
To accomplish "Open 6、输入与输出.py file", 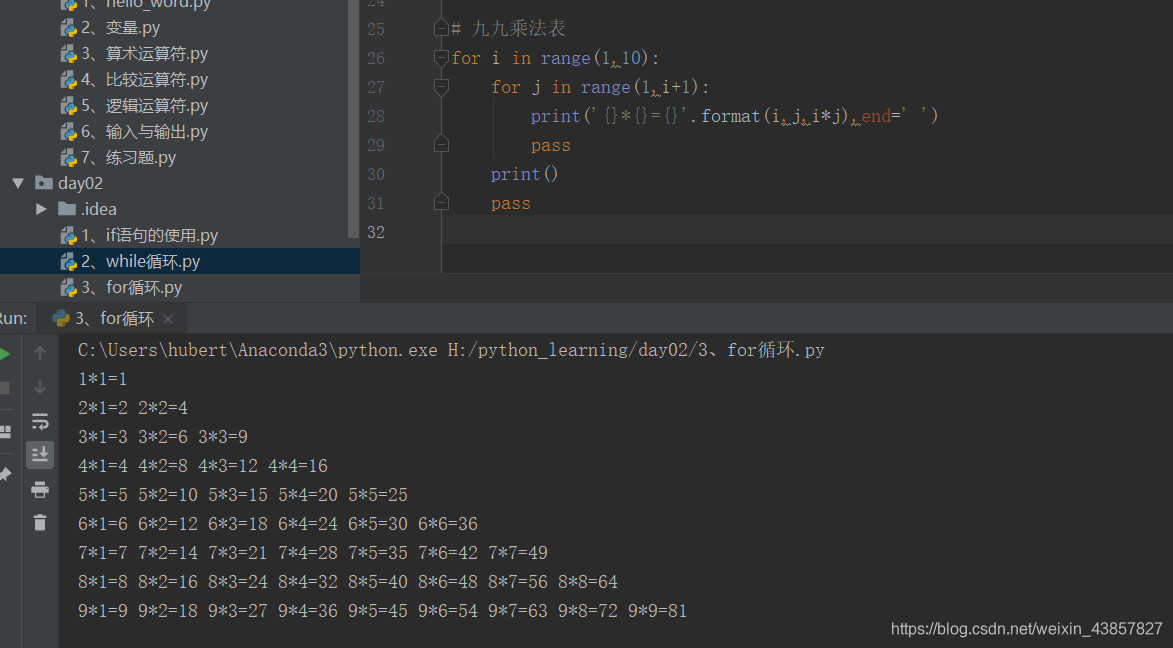I will click(134, 132).
